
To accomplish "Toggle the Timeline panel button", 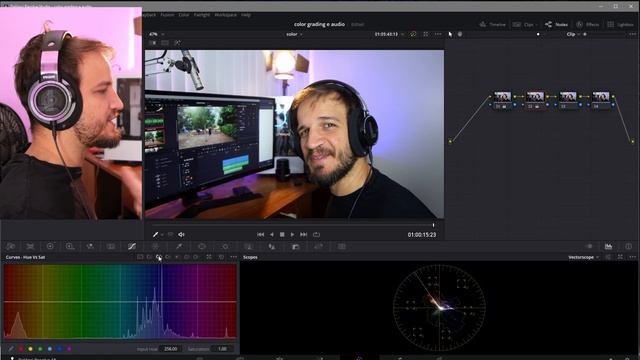I will [x=493, y=24].
